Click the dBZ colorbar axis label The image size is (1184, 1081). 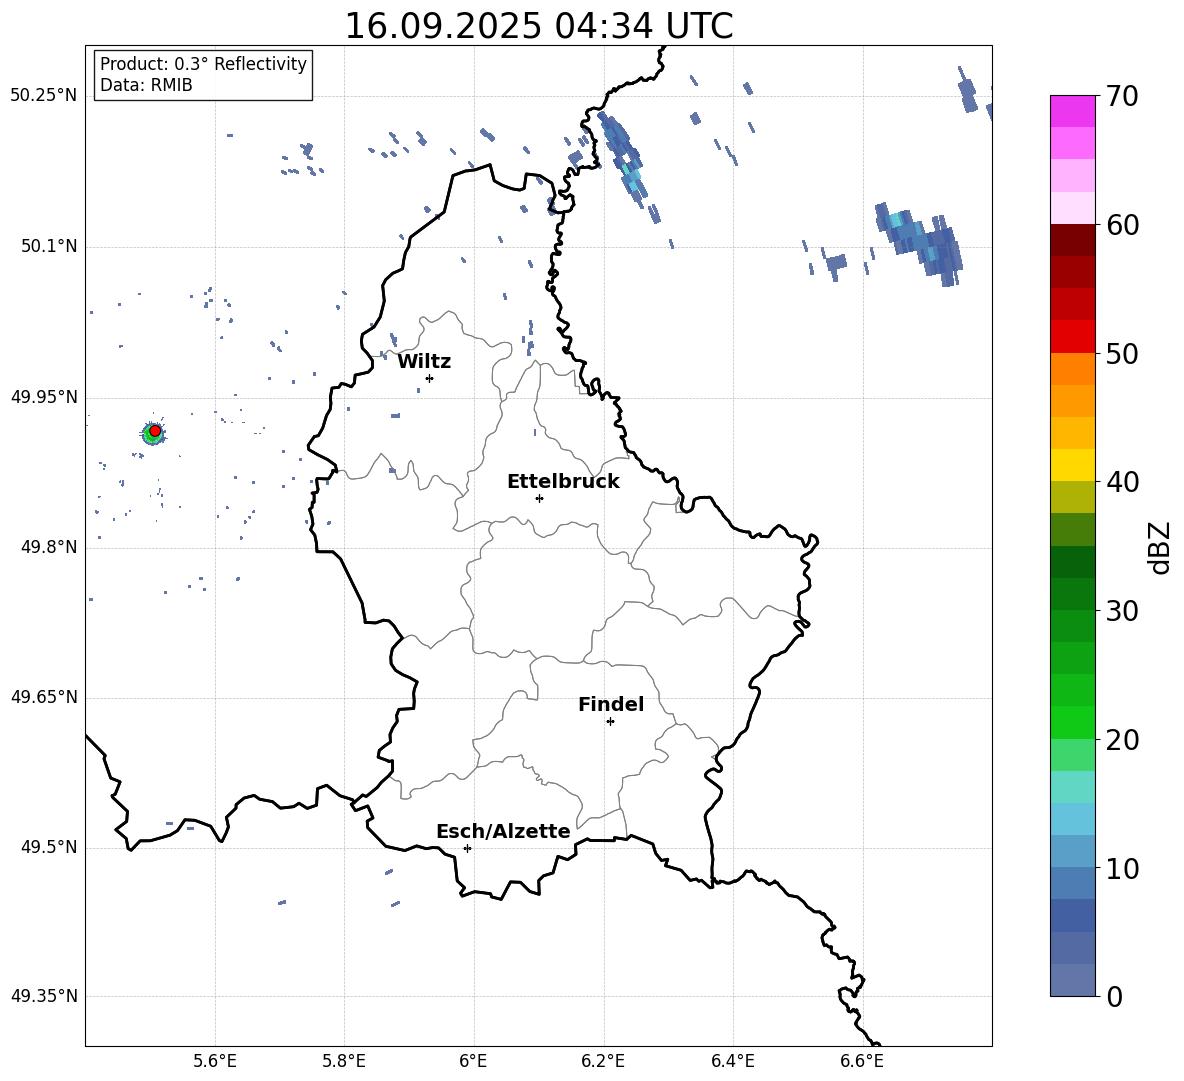pyautogui.click(x=1160, y=547)
